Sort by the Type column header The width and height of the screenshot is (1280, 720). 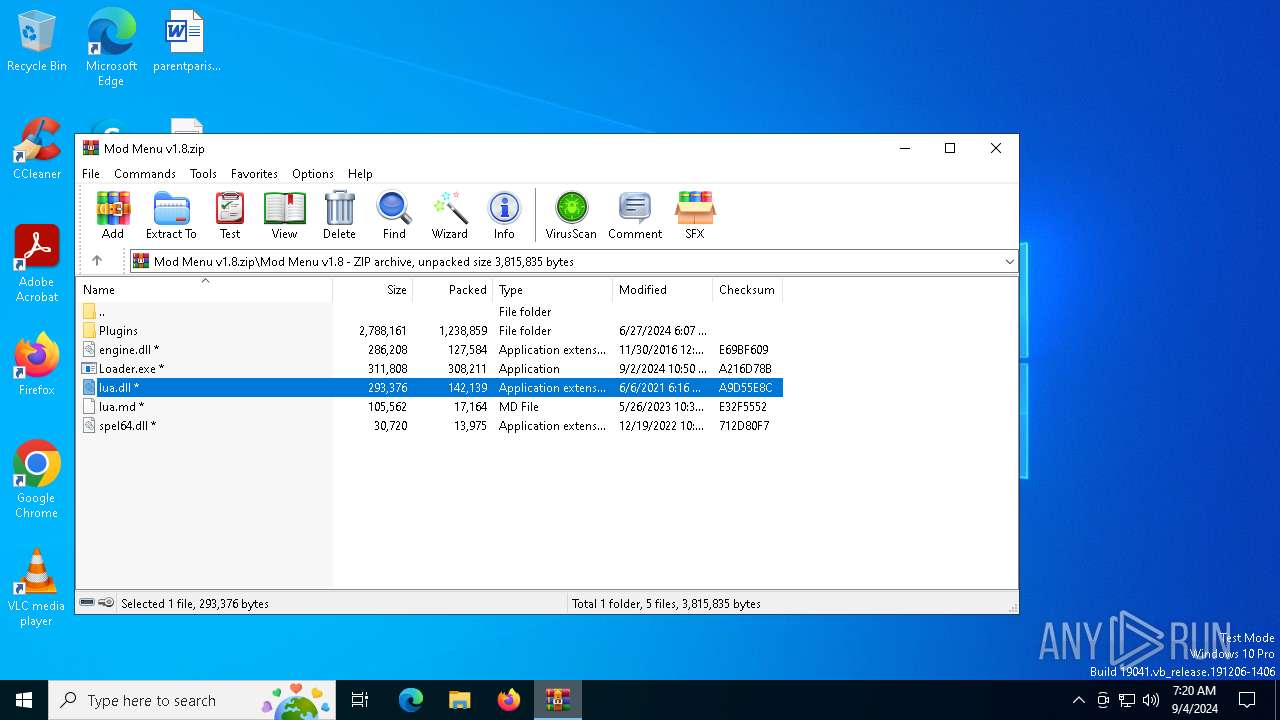tap(553, 290)
